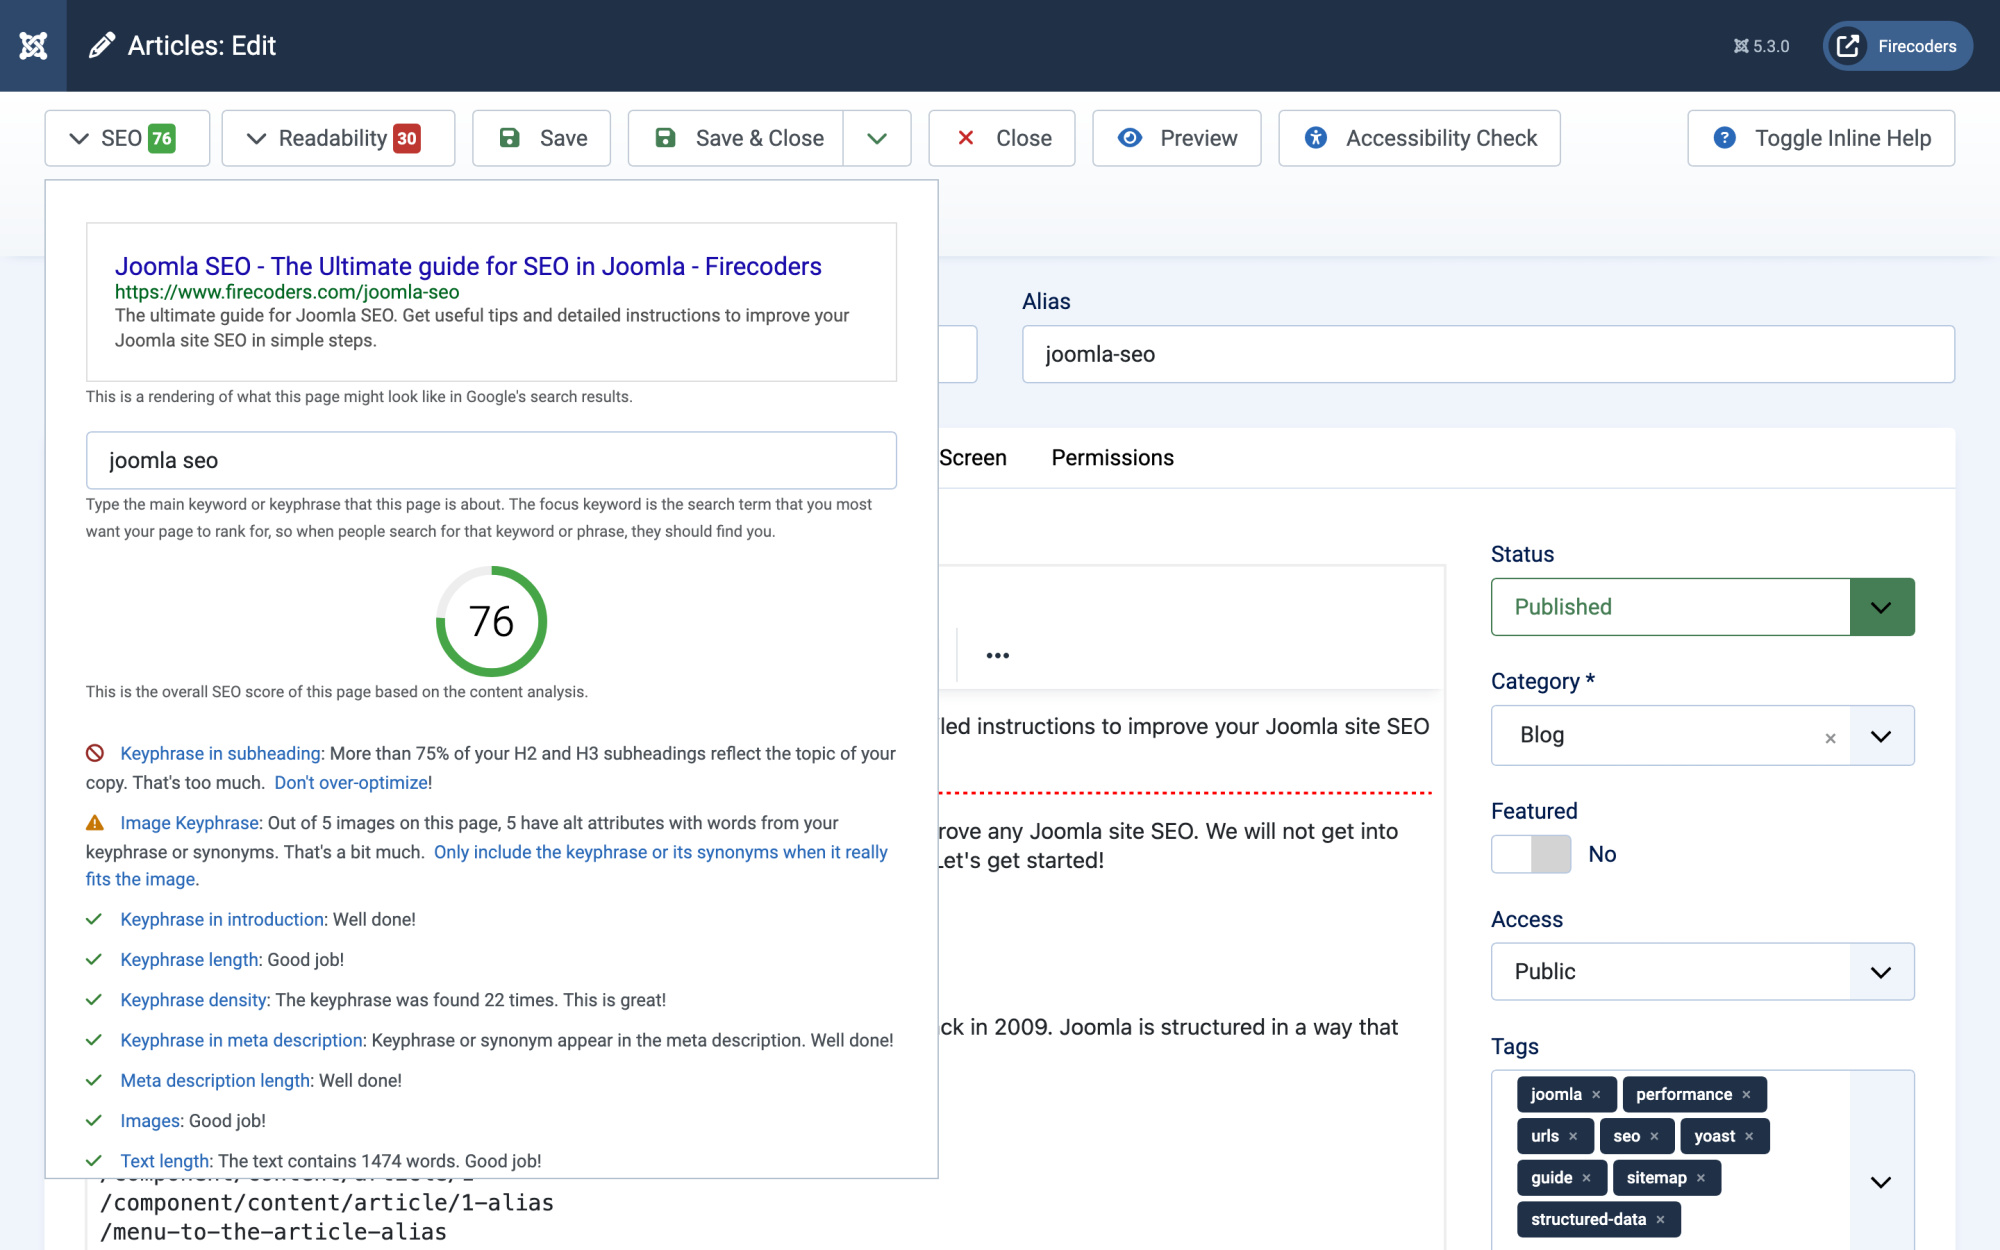Remove the guide tag
The height and width of the screenshot is (1250, 2000).
1586,1178
